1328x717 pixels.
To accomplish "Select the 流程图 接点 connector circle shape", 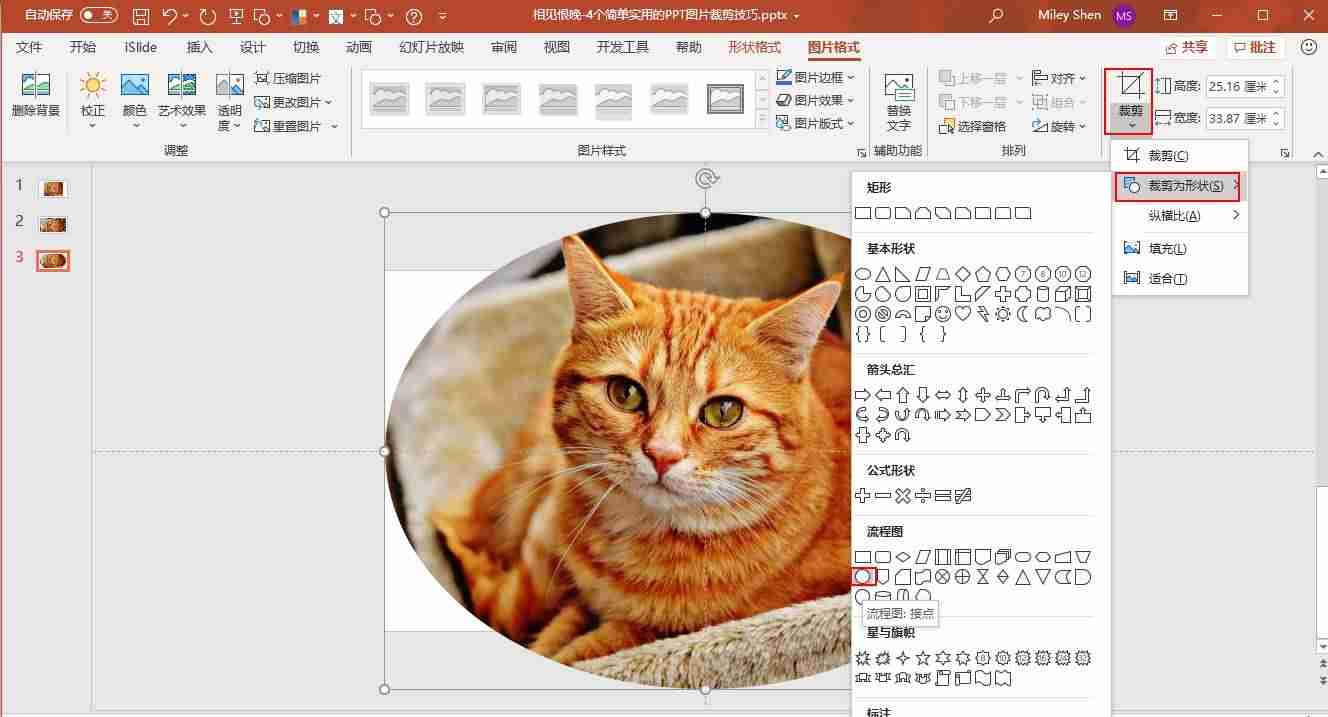I will point(863,577).
